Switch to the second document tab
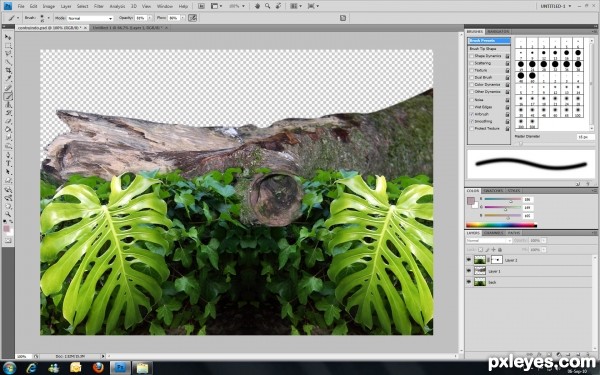Viewport: 600px width, 375px height. [130, 28]
